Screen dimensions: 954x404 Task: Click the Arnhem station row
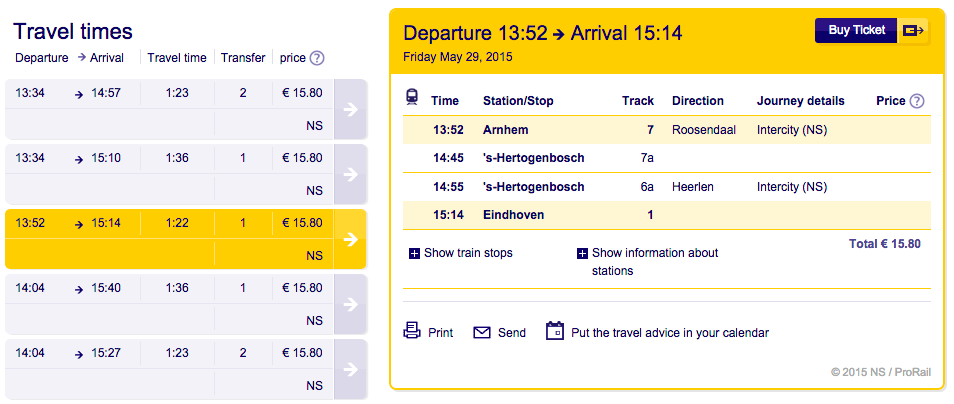[667, 130]
